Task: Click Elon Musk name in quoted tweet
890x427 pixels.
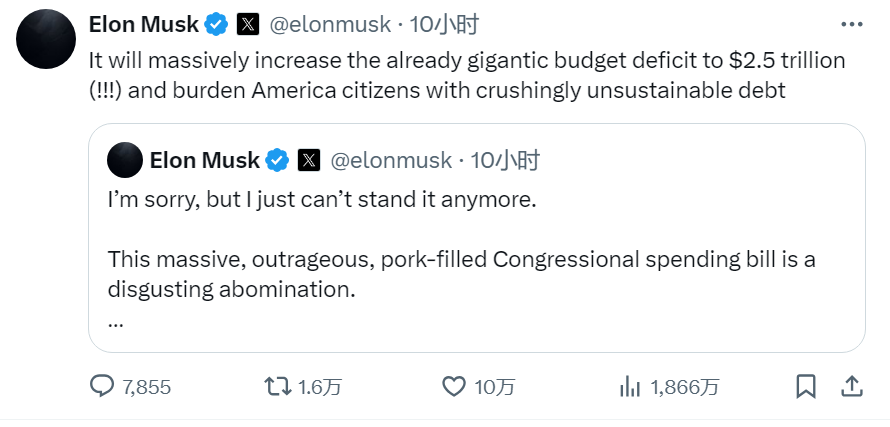Action: (205, 160)
